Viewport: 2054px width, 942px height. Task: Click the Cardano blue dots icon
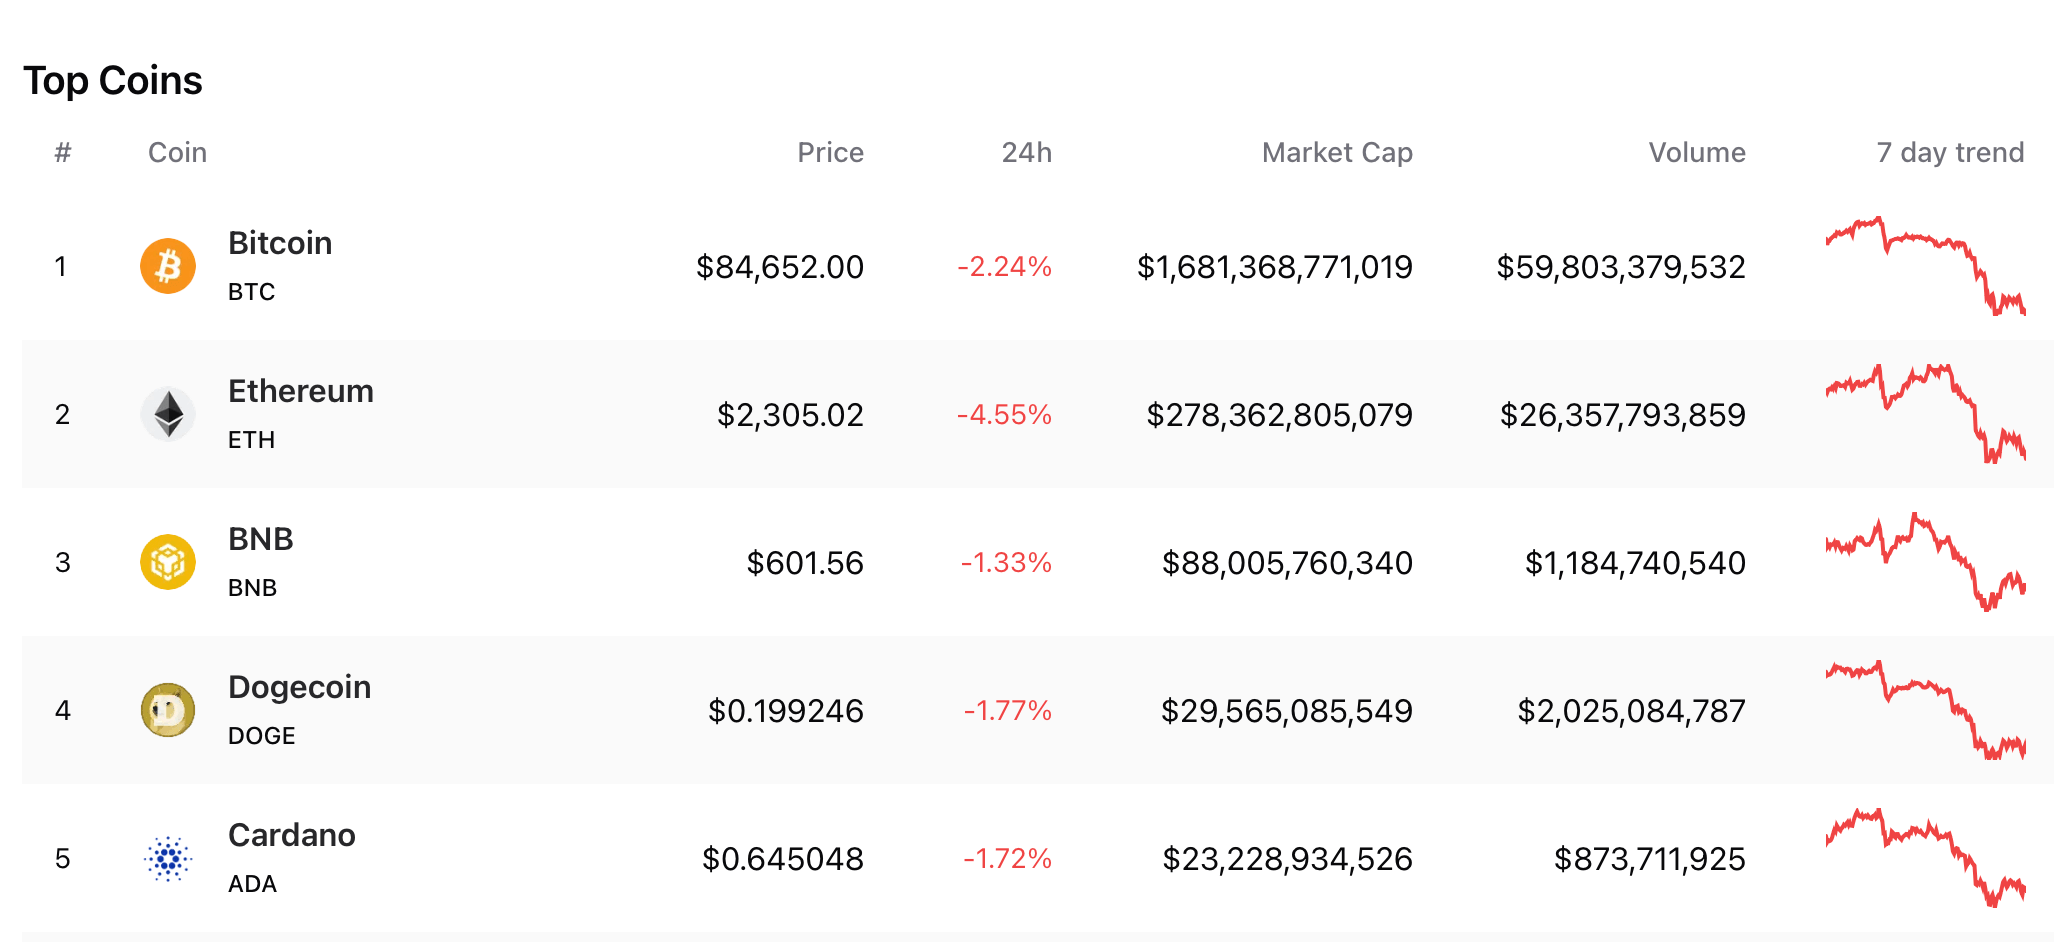168,858
